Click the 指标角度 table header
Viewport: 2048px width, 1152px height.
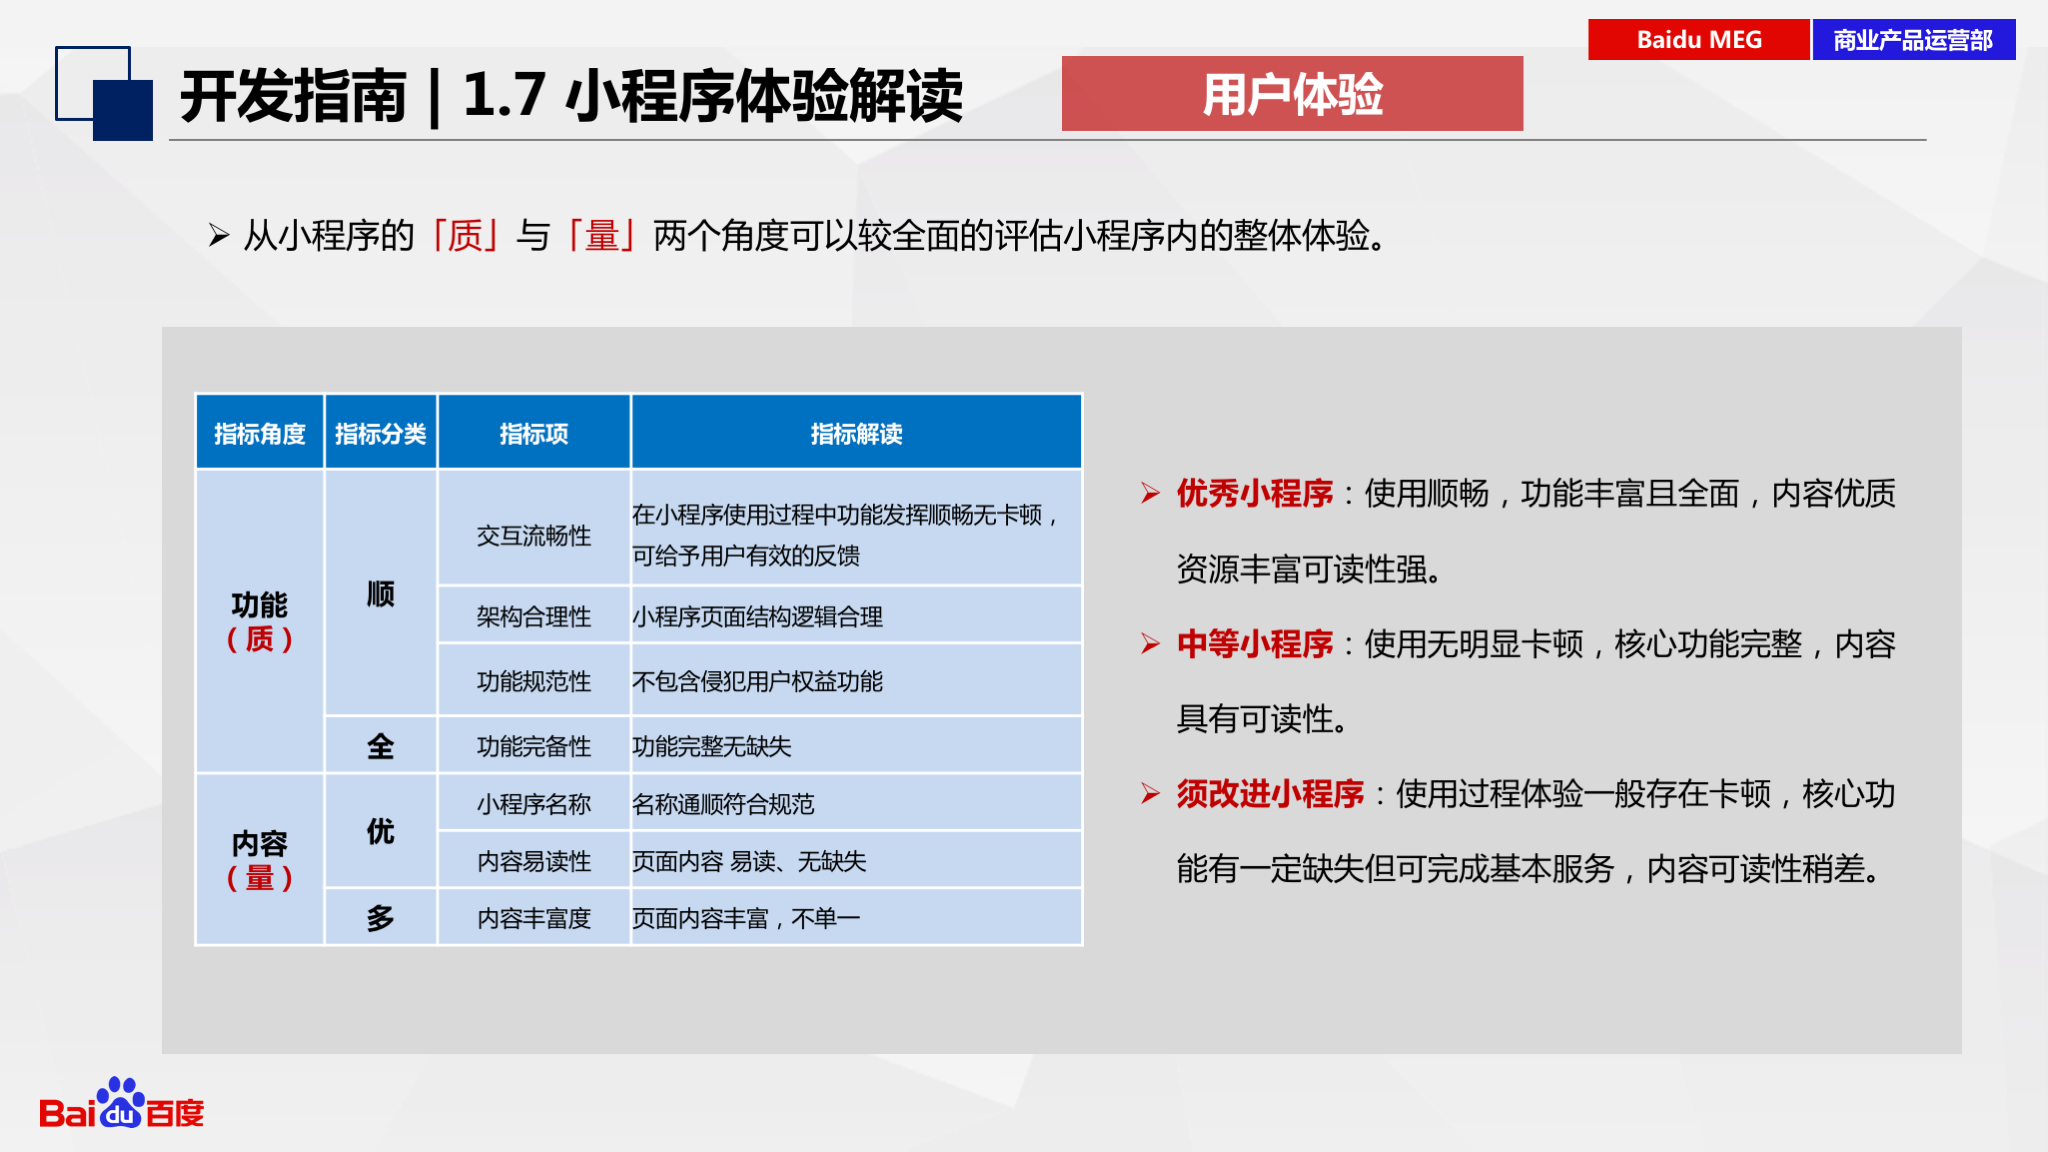pyautogui.click(x=260, y=433)
